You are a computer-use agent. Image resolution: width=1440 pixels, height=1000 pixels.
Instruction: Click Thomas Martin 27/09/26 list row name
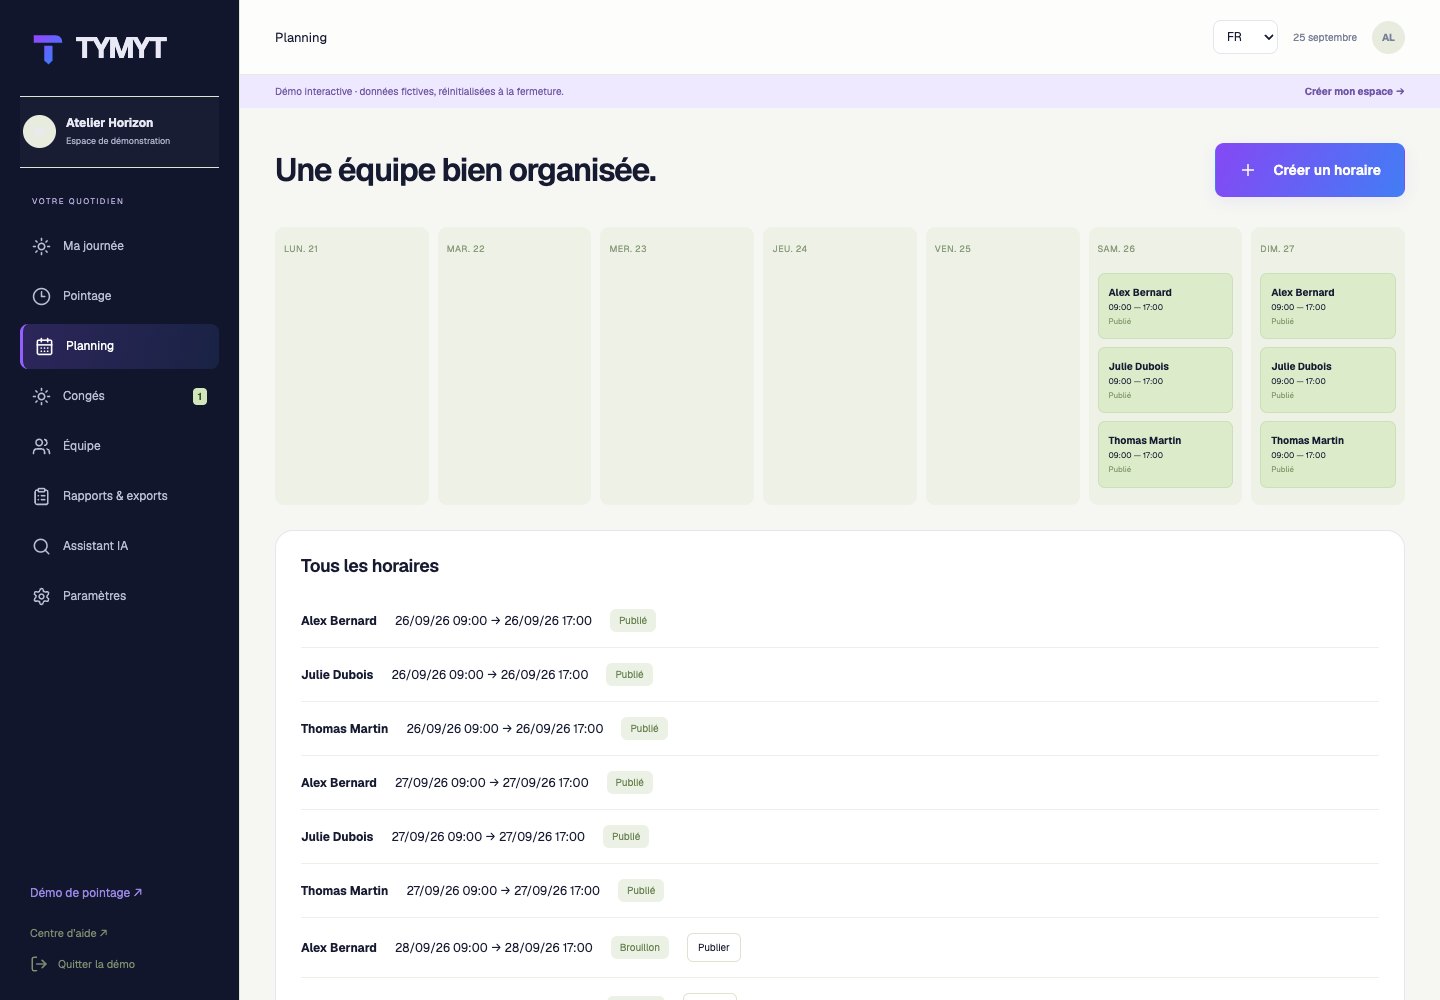click(x=344, y=891)
